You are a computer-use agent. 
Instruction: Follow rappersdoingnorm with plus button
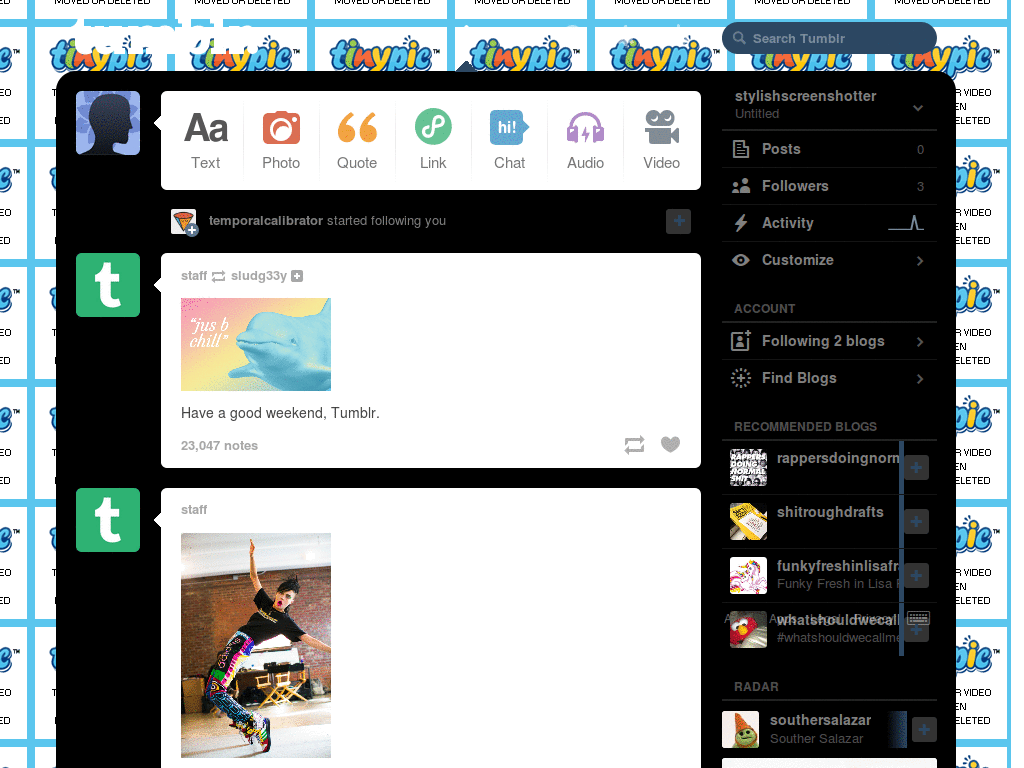pos(917,468)
